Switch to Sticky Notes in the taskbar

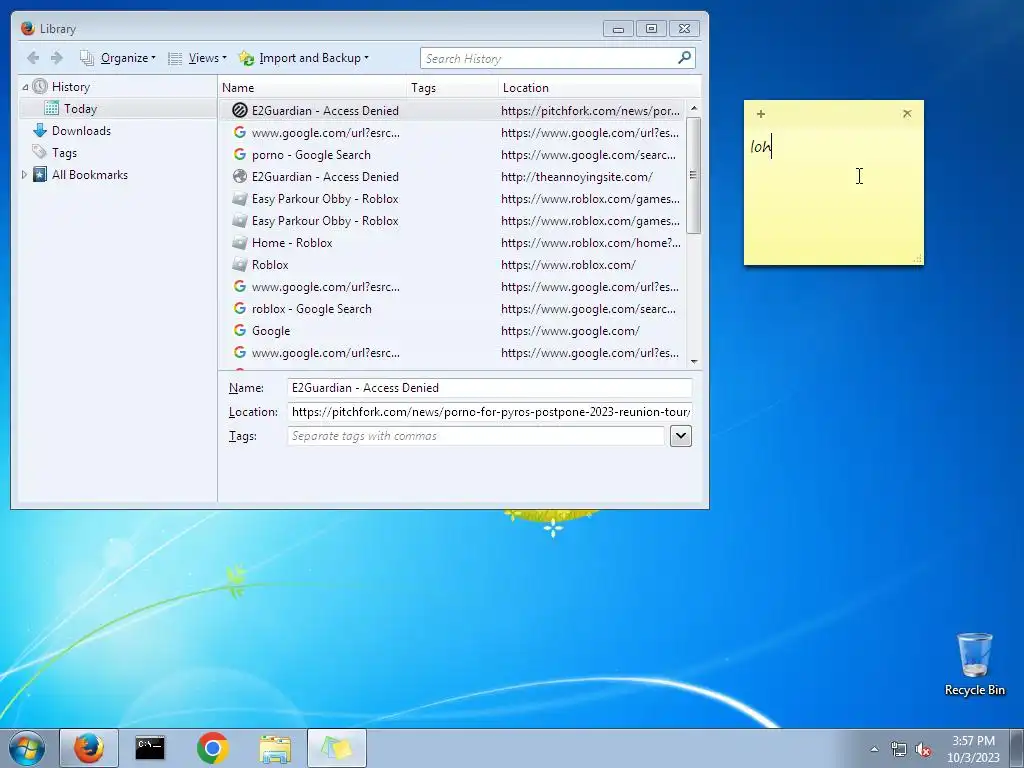(x=337, y=748)
